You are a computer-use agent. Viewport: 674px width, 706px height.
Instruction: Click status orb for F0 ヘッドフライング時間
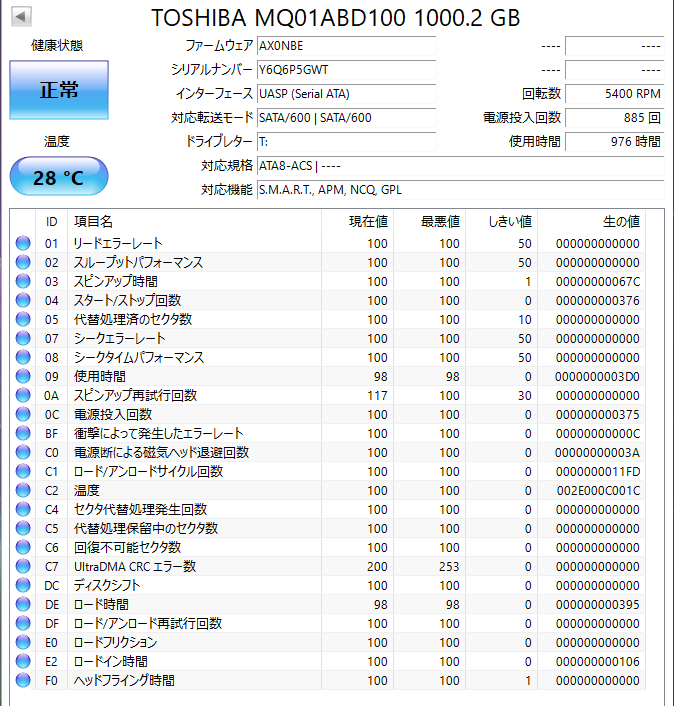[23, 680]
